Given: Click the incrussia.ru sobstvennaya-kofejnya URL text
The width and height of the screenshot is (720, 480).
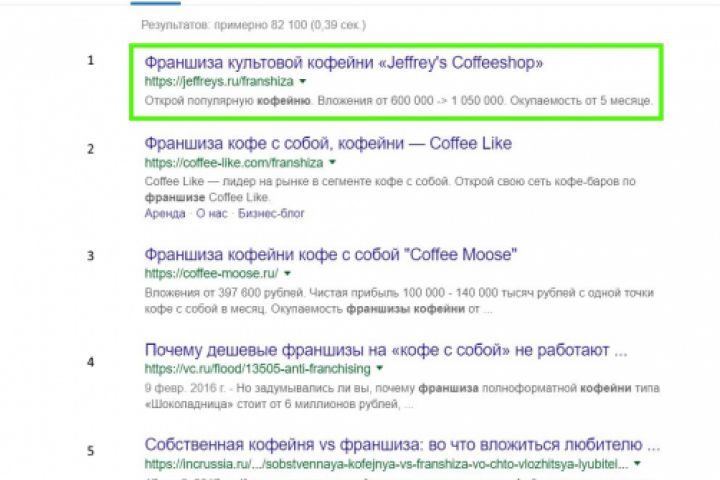Looking at the screenshot, I should (x=387, y=464).
